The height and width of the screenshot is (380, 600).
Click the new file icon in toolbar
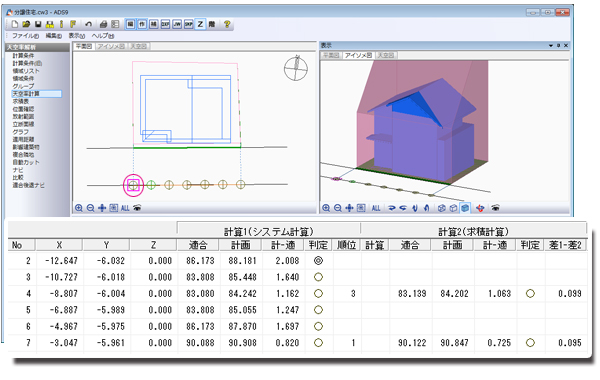coord(15,24)
